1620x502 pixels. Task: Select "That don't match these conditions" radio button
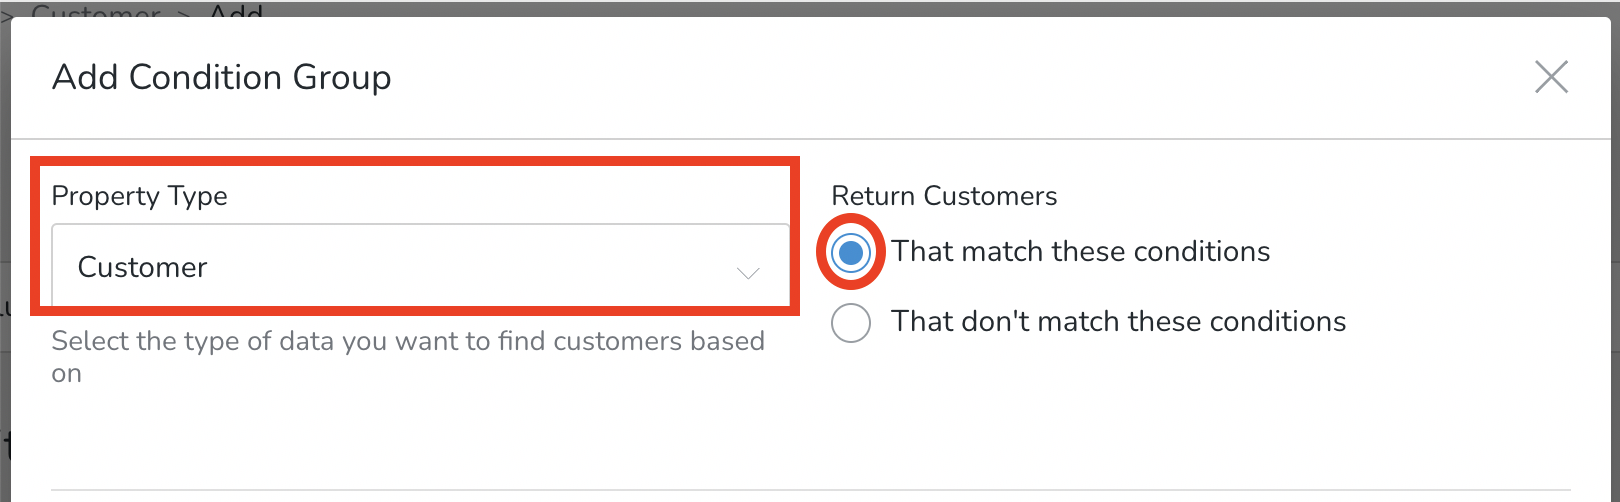[851, 322]
